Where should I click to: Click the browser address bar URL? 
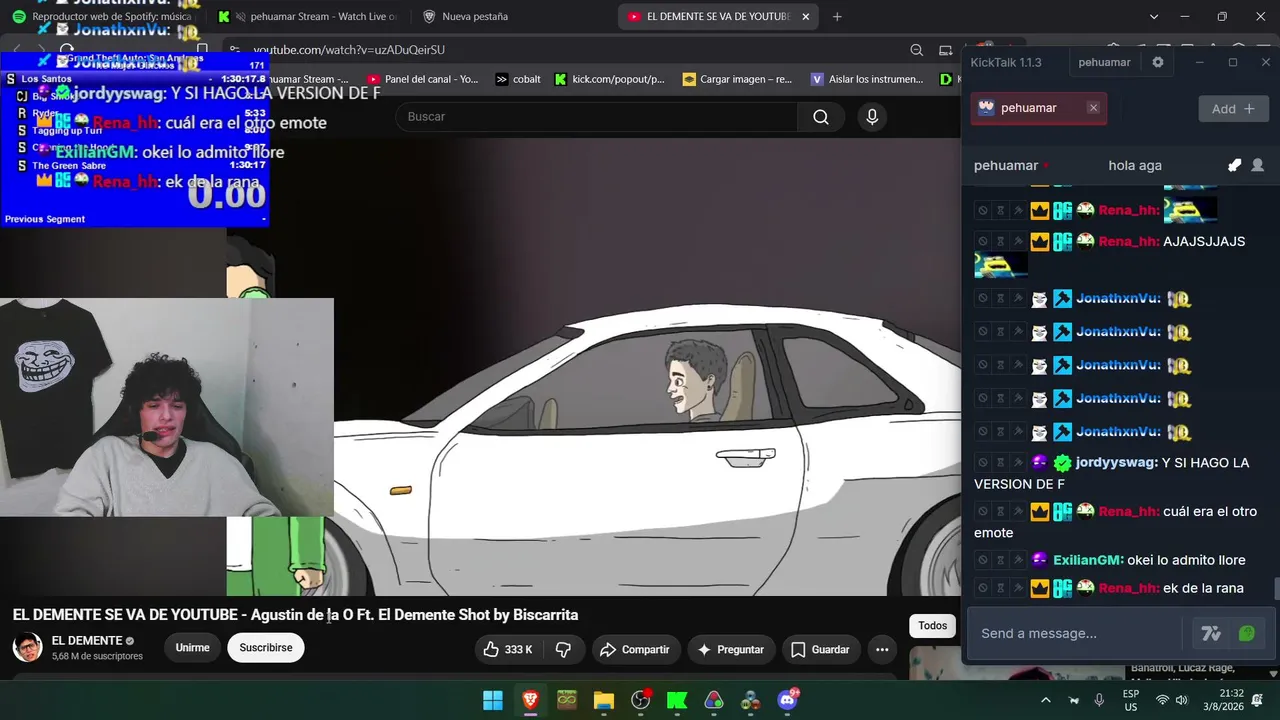[x=349, y=50]
